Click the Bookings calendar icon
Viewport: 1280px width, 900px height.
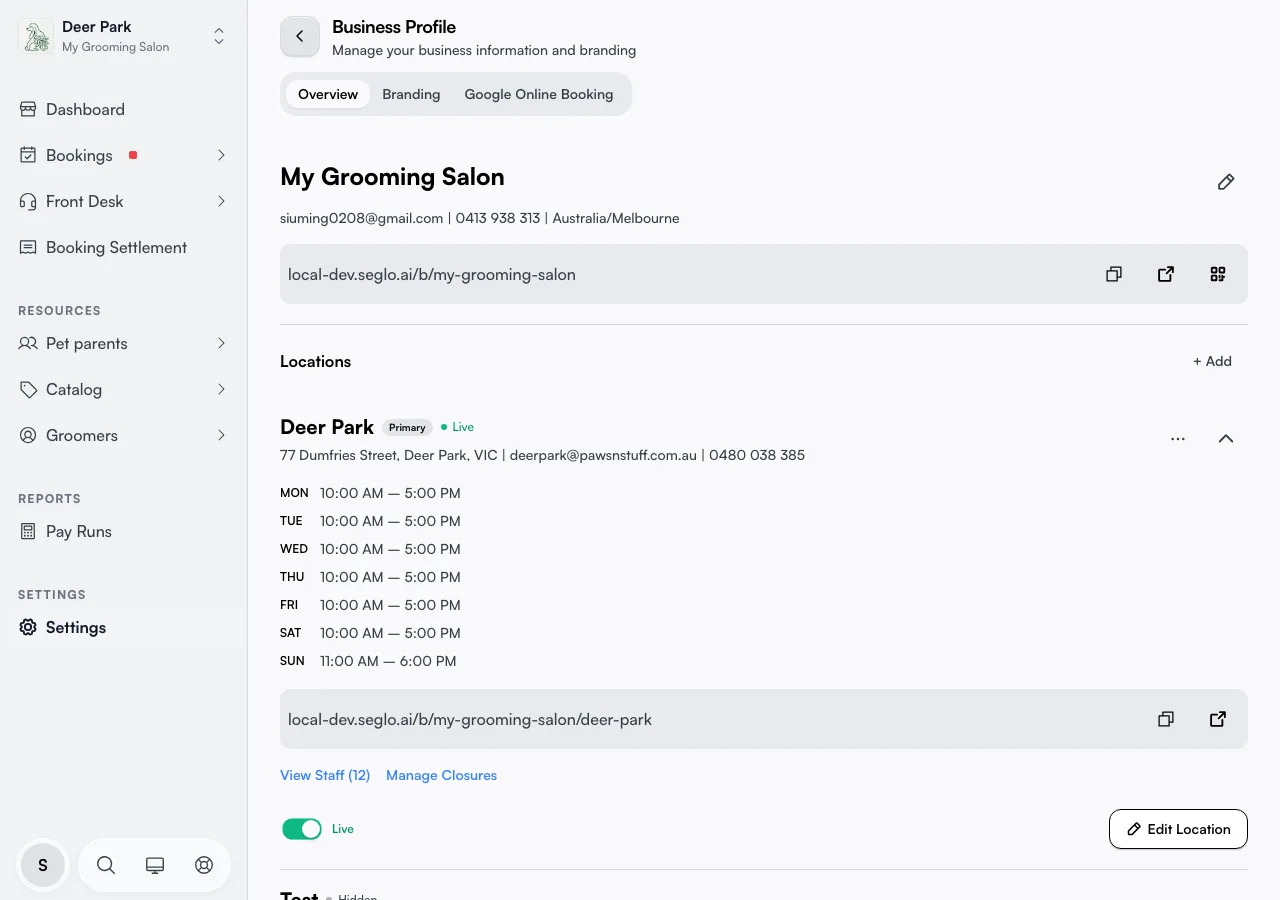[28, 155]
